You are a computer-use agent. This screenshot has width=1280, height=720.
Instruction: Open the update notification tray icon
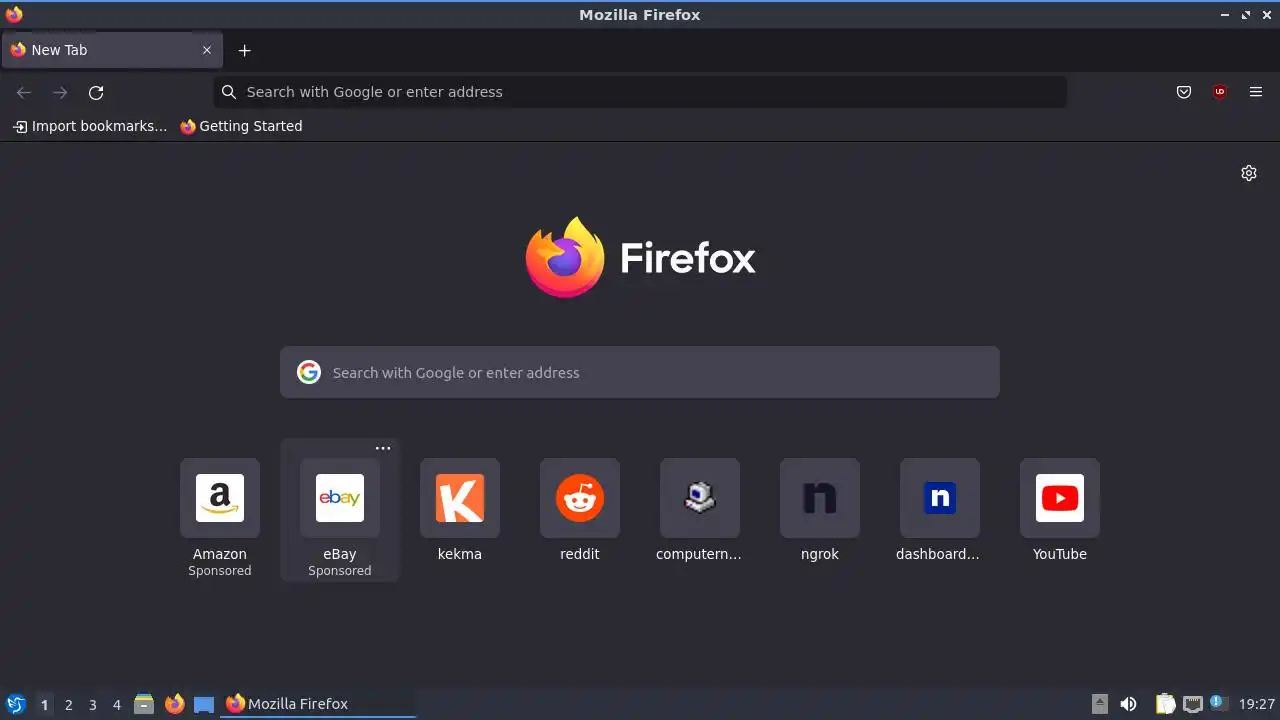pyautogui.click(x=1217, y=702)
